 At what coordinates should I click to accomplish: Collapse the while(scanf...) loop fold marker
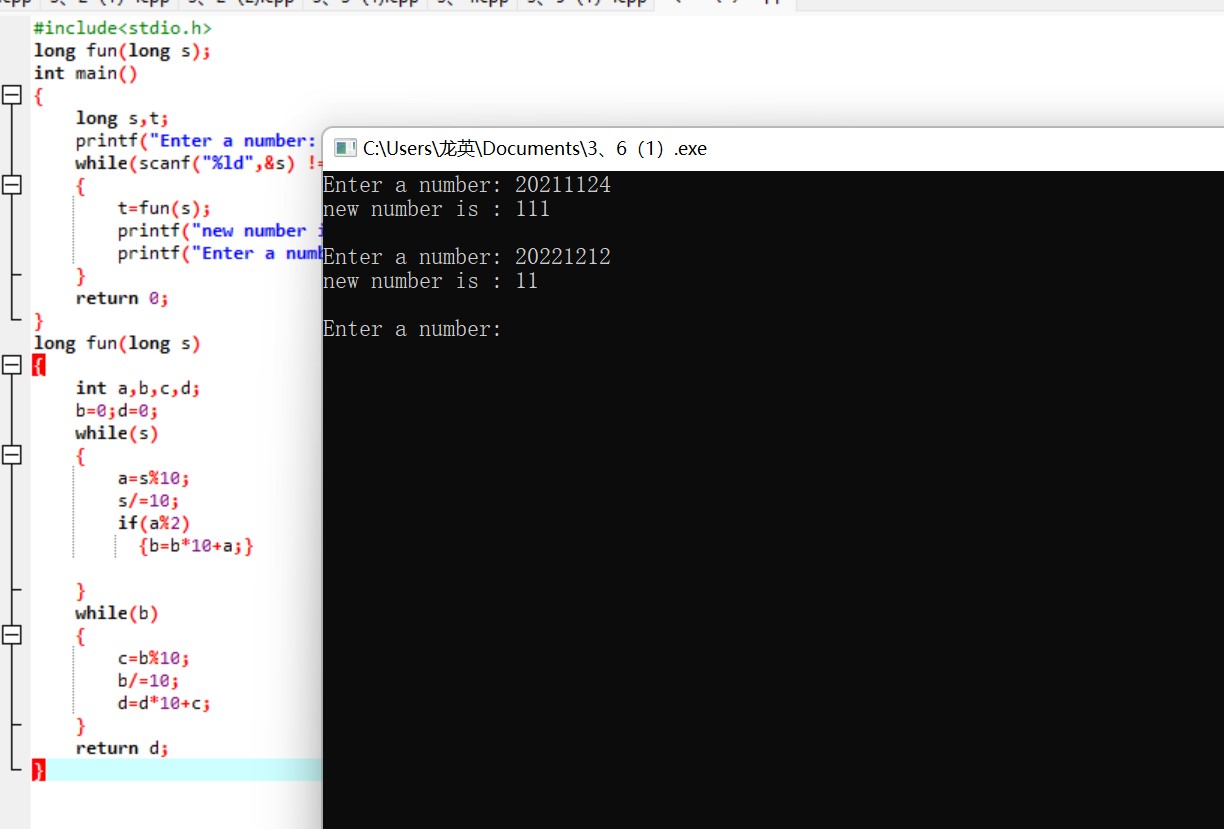(12, 186)
